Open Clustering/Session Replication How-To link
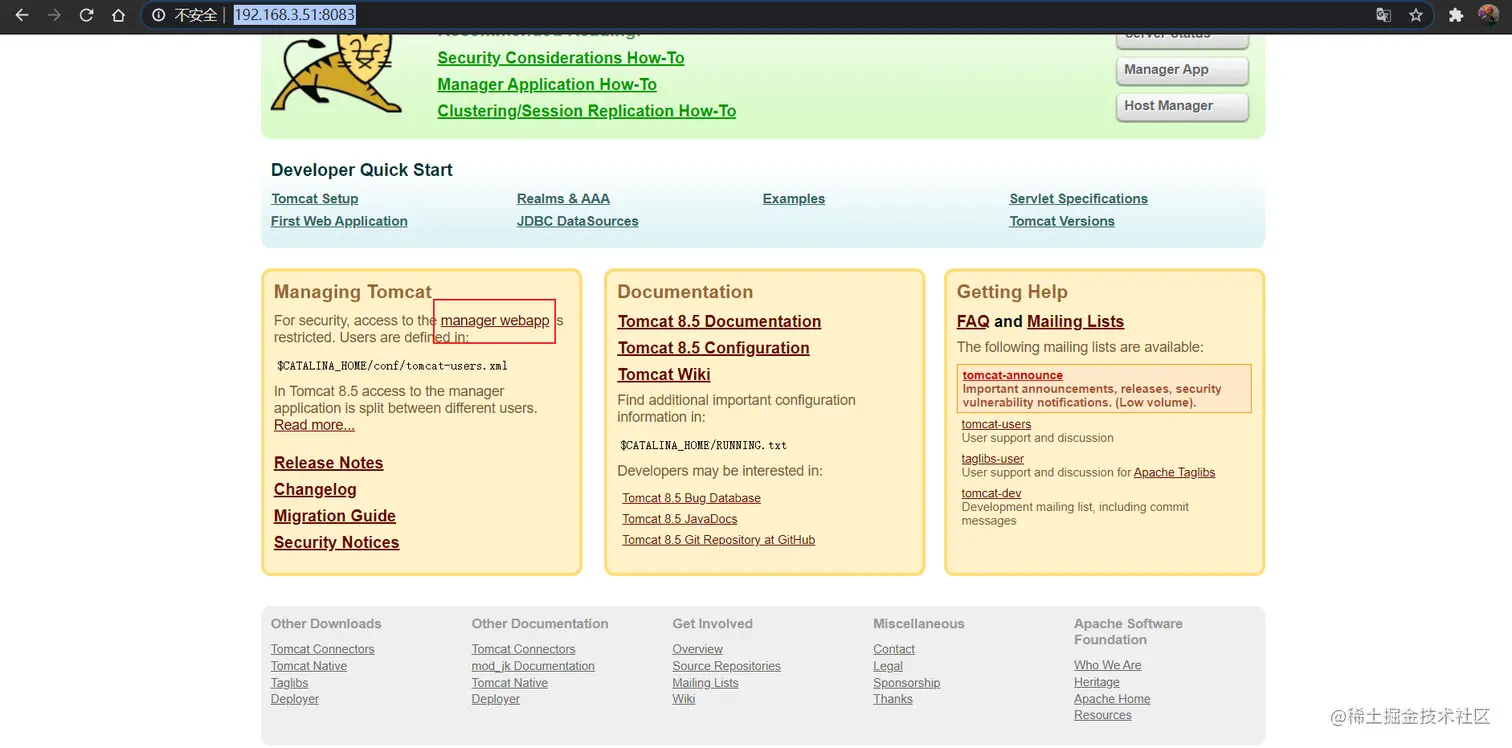The image size is (1512, 748). click(x=586, y=111)
